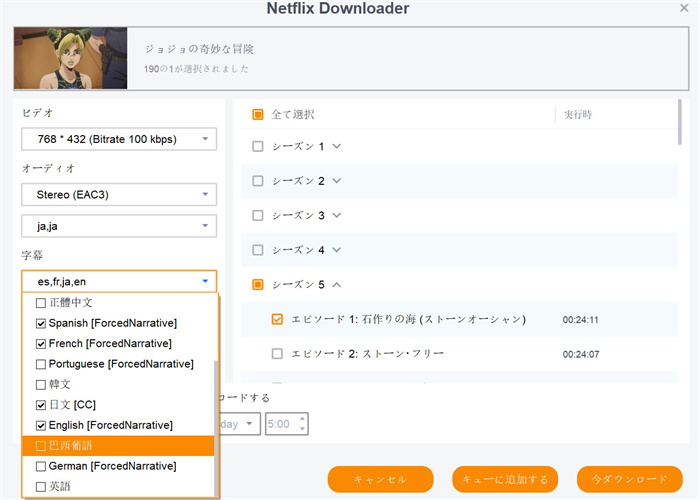This screenshot has width=700, height=500.
Task: Open the video resolution dropdown
Action: [x=119, y=139]
